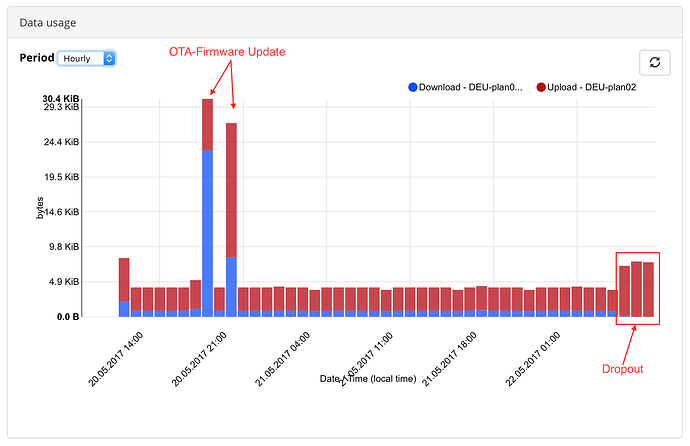Click the Period dropdown stepper arrows
The width and height of the screenshot is (690, 446).
pos(109,58)
